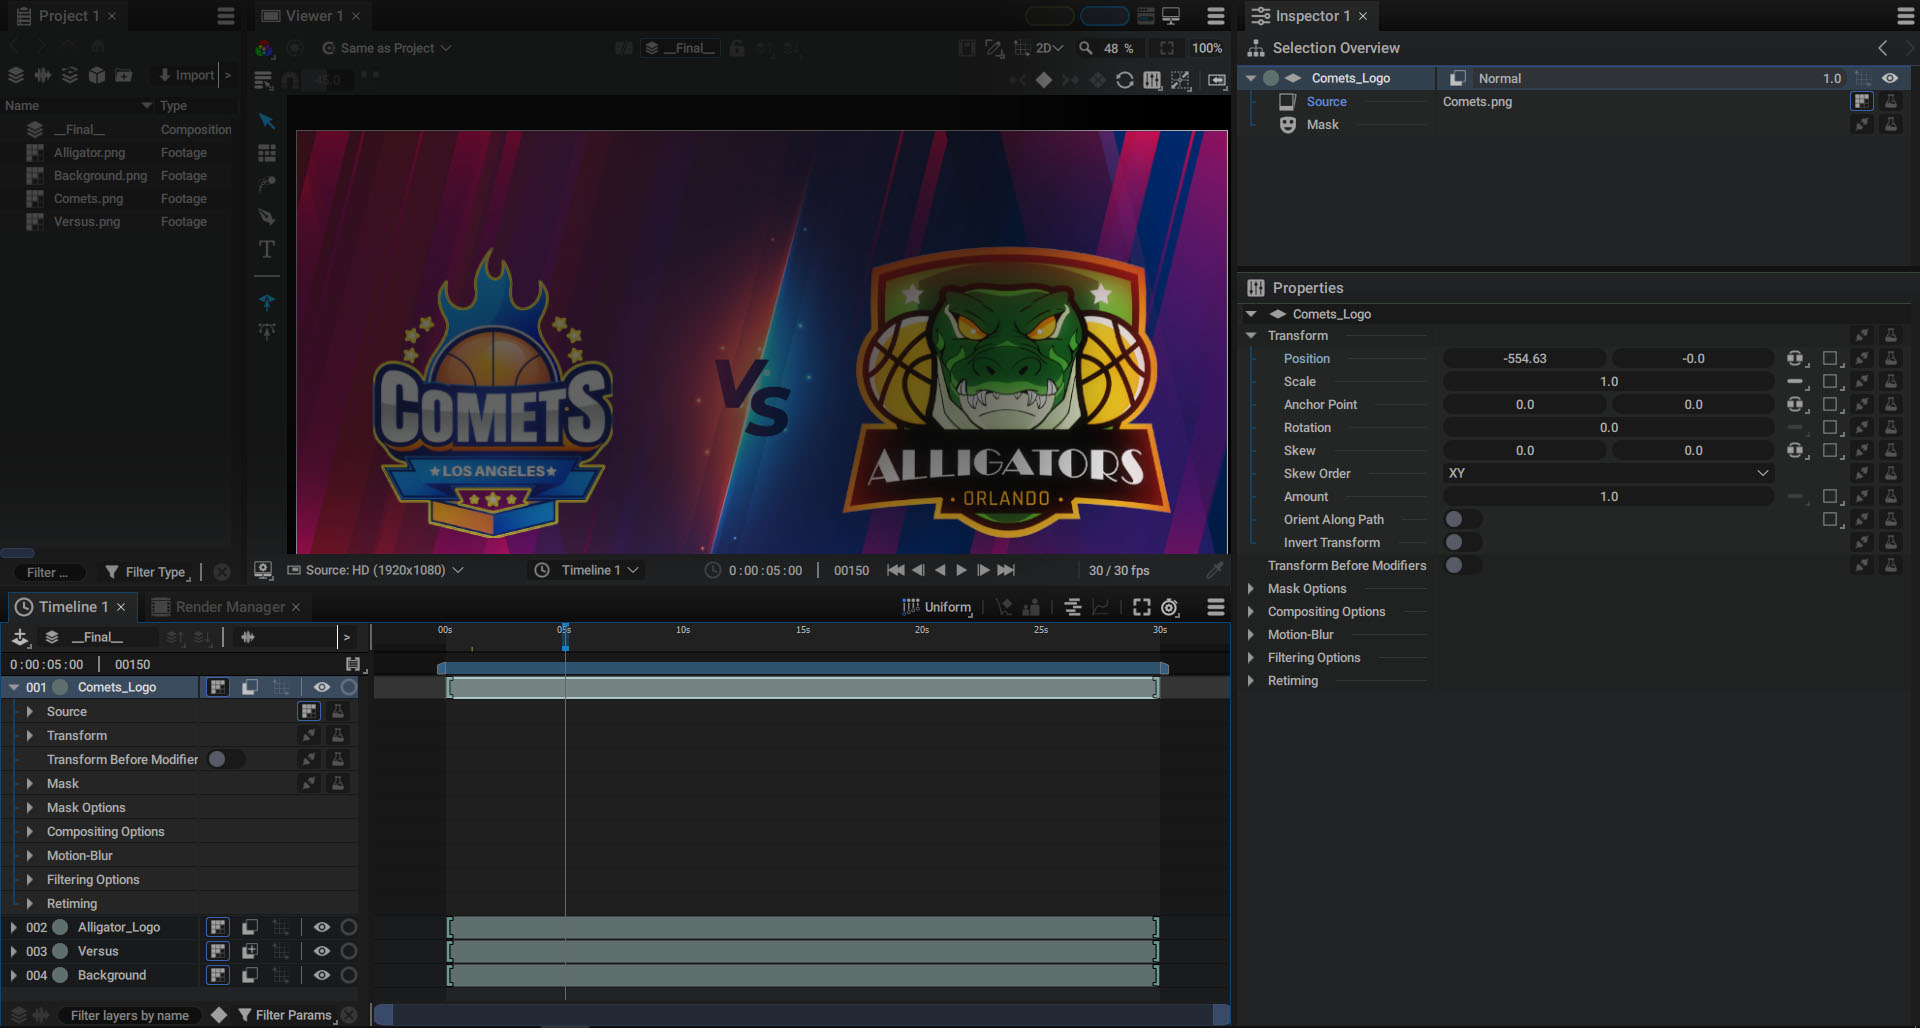This screenshot has height=1028, width=1920.
Task: Open Source HD (1920x1080) dropdown
Action: coord(376,570)
